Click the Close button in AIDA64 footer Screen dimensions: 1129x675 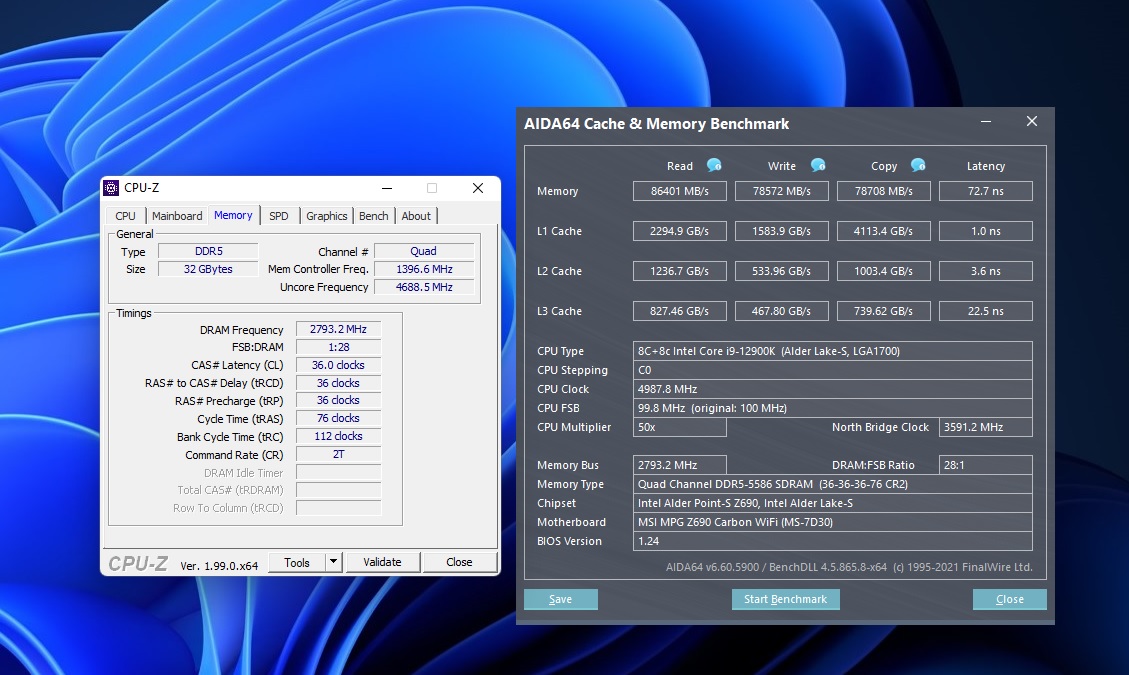[x=1009, y=599]
